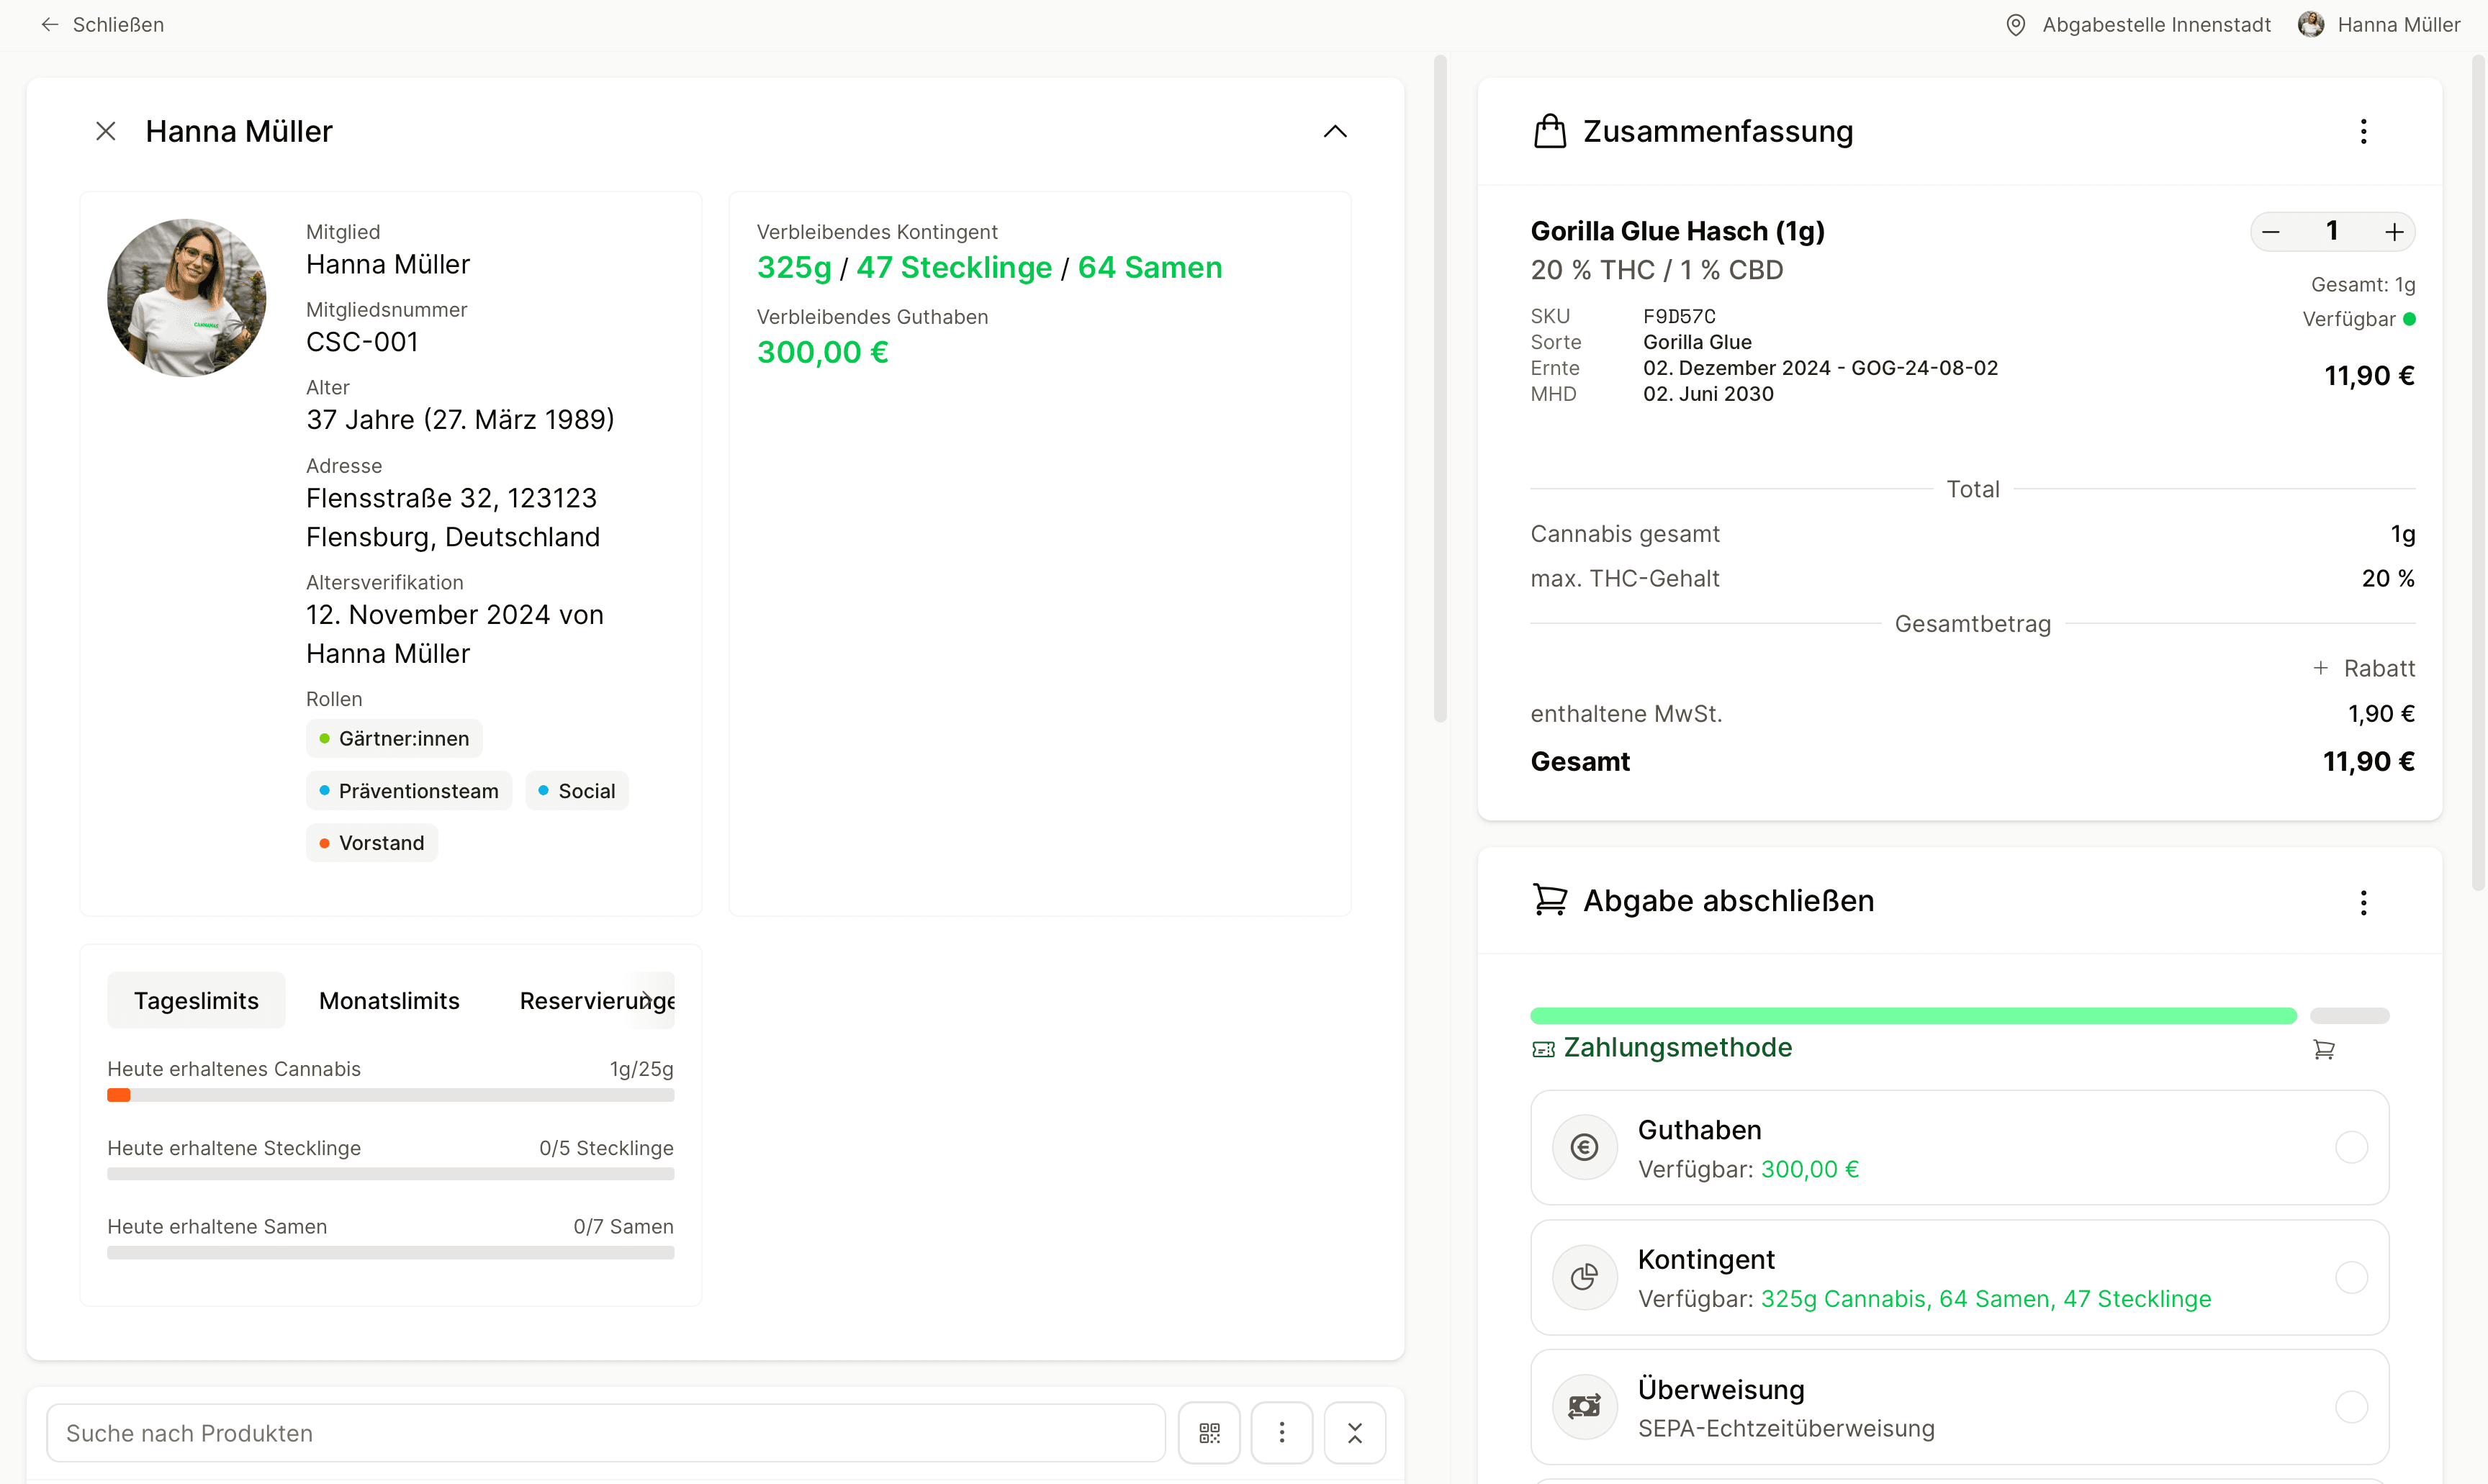This screenshot has width=2488, height=1484.
Task: Click the Schließen back arrow
Action: [x=49, y=25]
